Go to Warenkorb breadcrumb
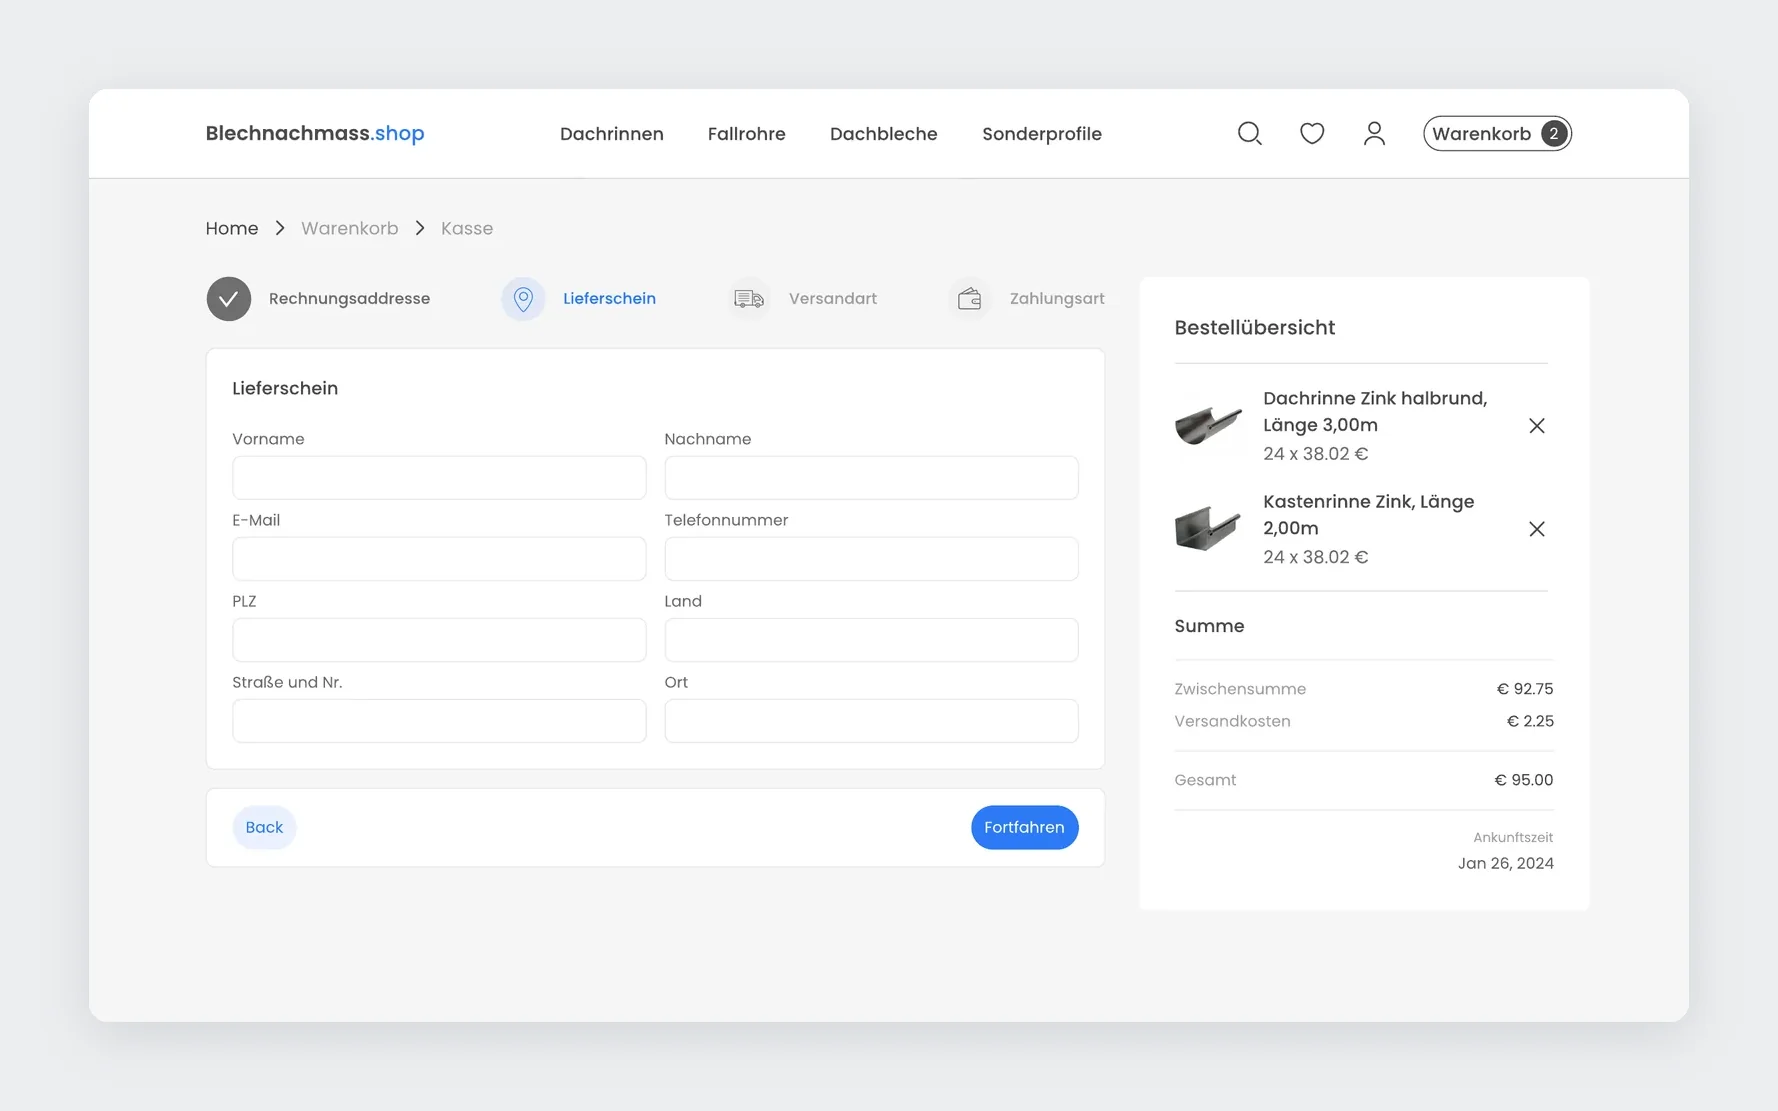The image size is (1778, 1111). (x=349, y=228)
